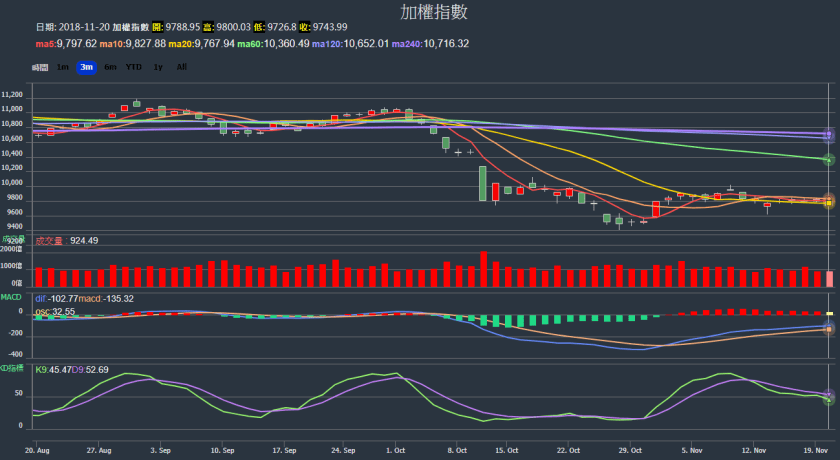Click the purple ma240 end-point marker
This screenshot has width=840, height=460.
[x=829, y=135]
